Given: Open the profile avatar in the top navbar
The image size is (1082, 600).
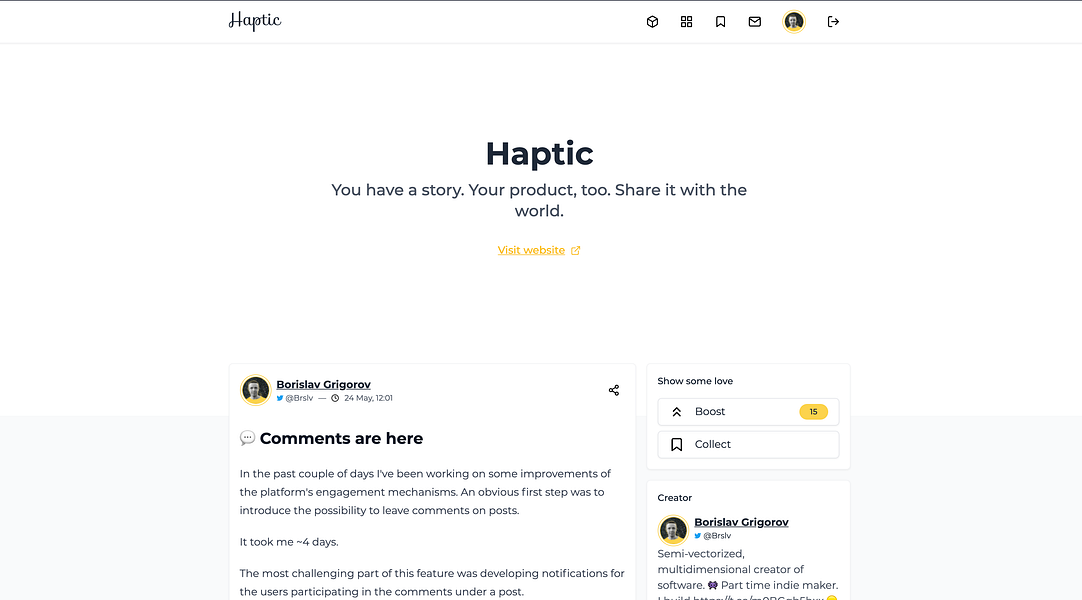Looking at the screenshot, I should [x=794, y=22].
